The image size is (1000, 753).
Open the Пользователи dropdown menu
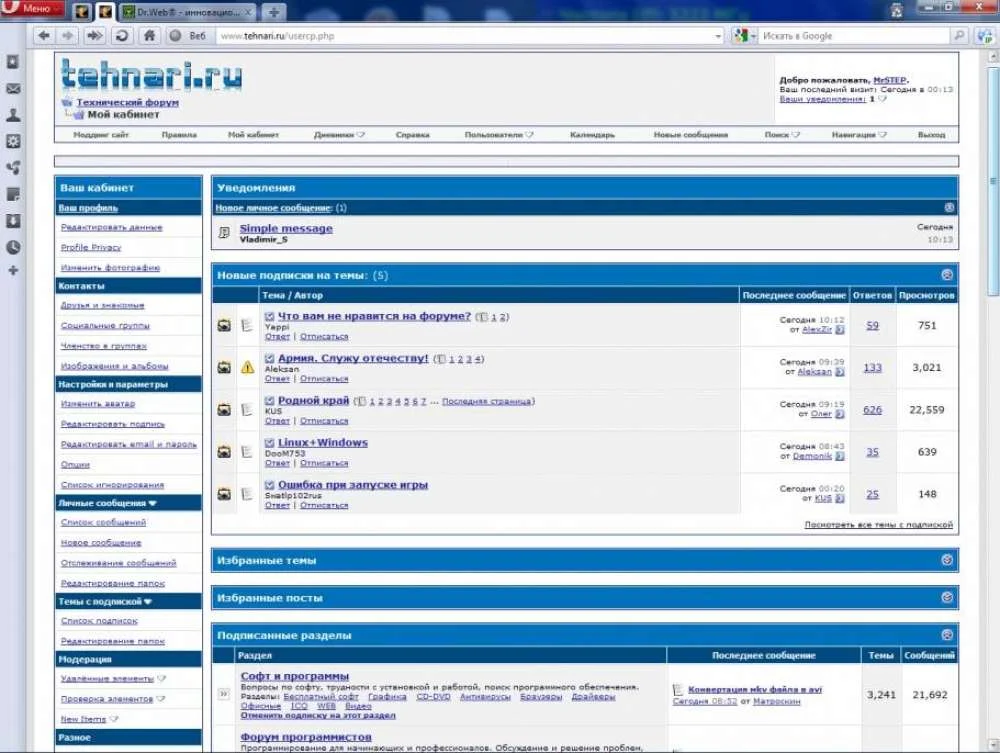[499, 135]
